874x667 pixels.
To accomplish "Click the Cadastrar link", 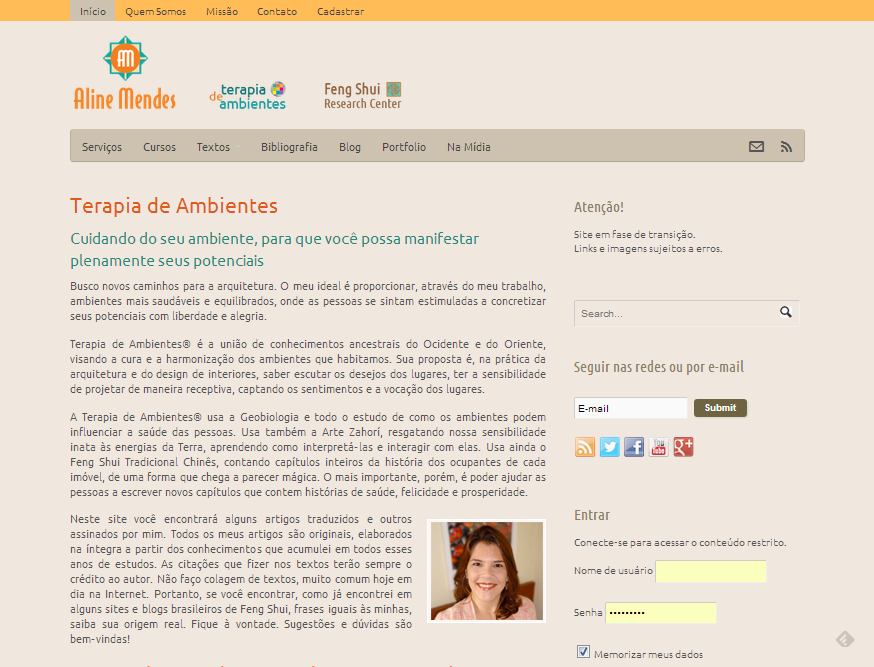I will (340, 12).
